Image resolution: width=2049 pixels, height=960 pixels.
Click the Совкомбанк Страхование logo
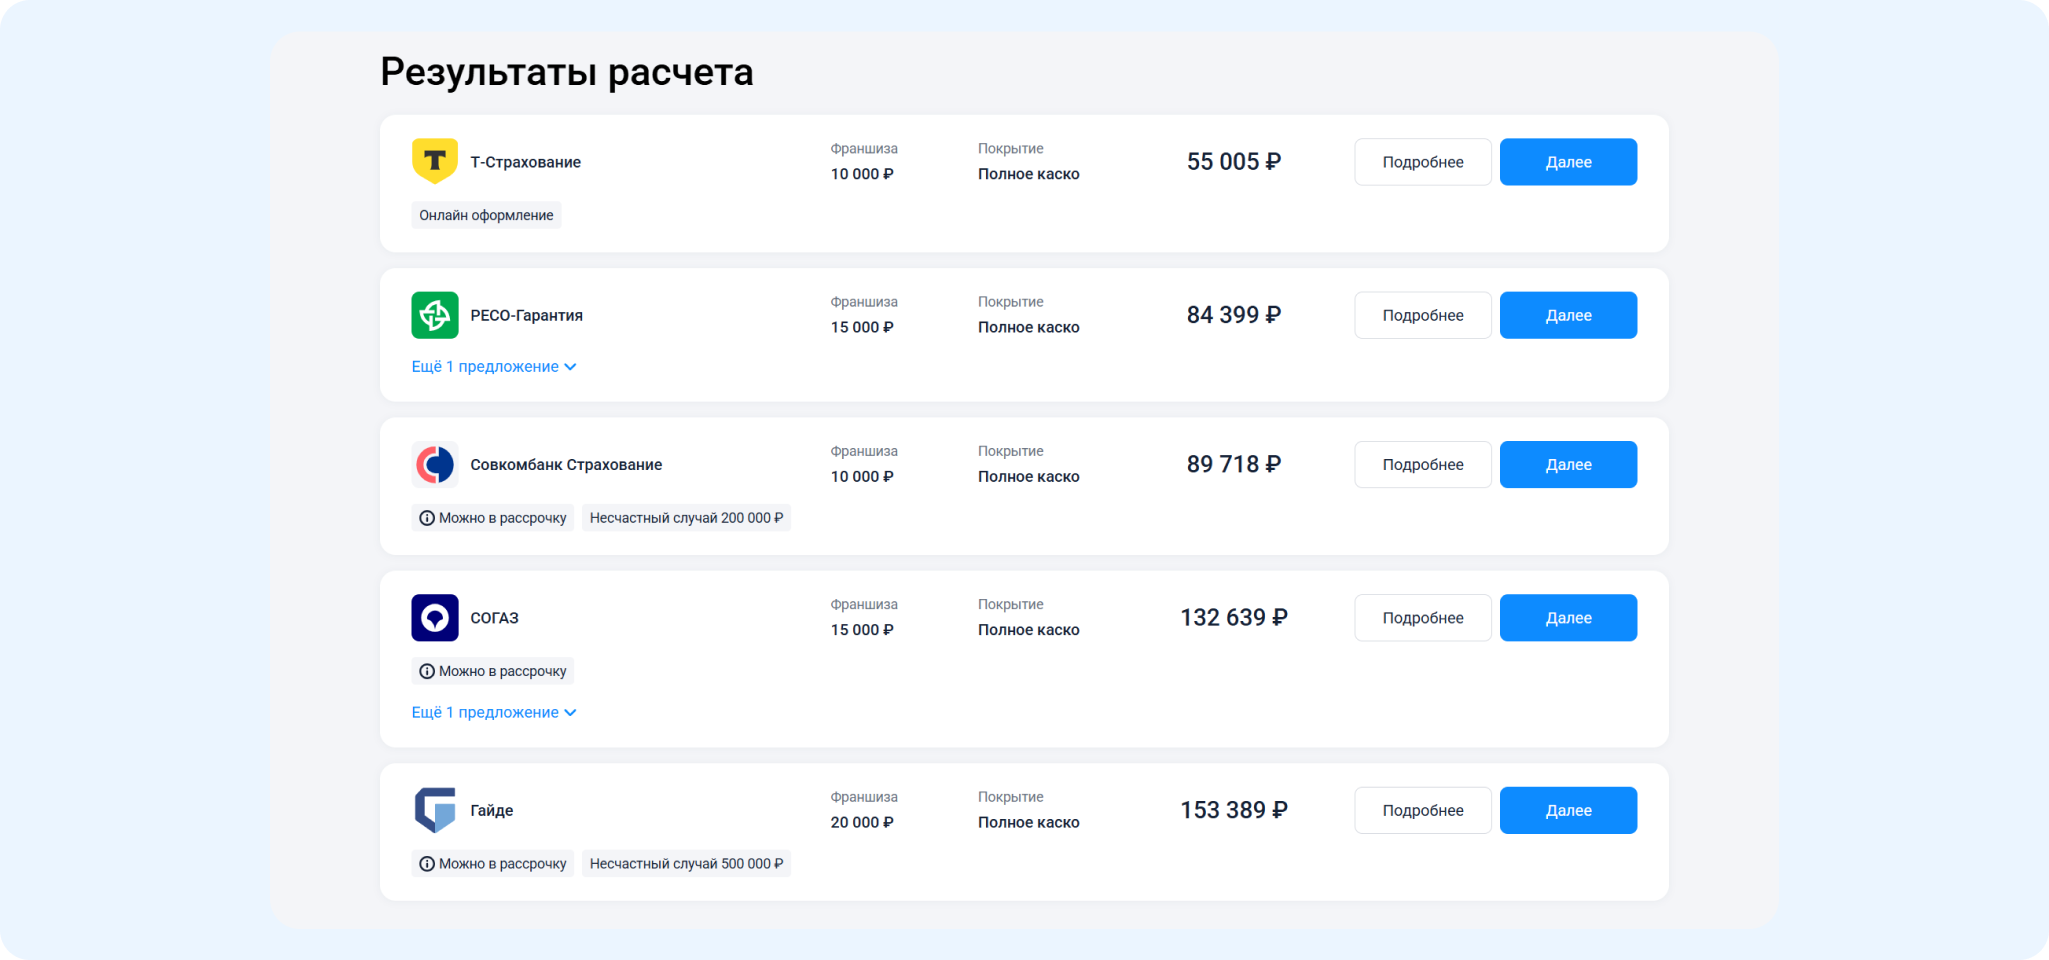[435, 464]
